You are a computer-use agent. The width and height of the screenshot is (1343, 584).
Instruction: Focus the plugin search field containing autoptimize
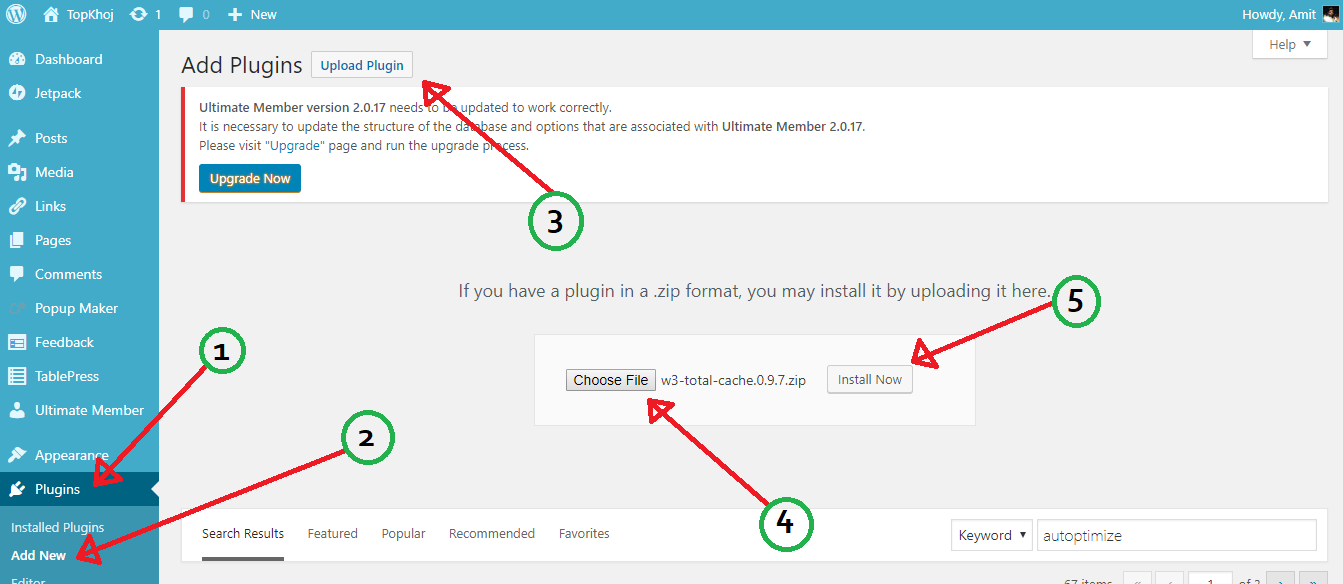pyautogui.click(x=1176, y=535)
